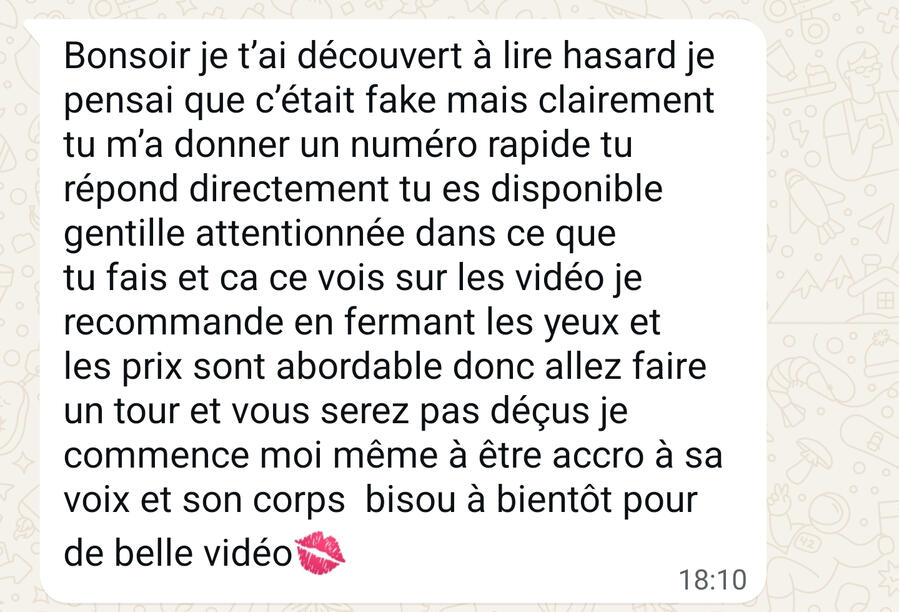Click the 18:10 message timestamp

click(713, 580)
